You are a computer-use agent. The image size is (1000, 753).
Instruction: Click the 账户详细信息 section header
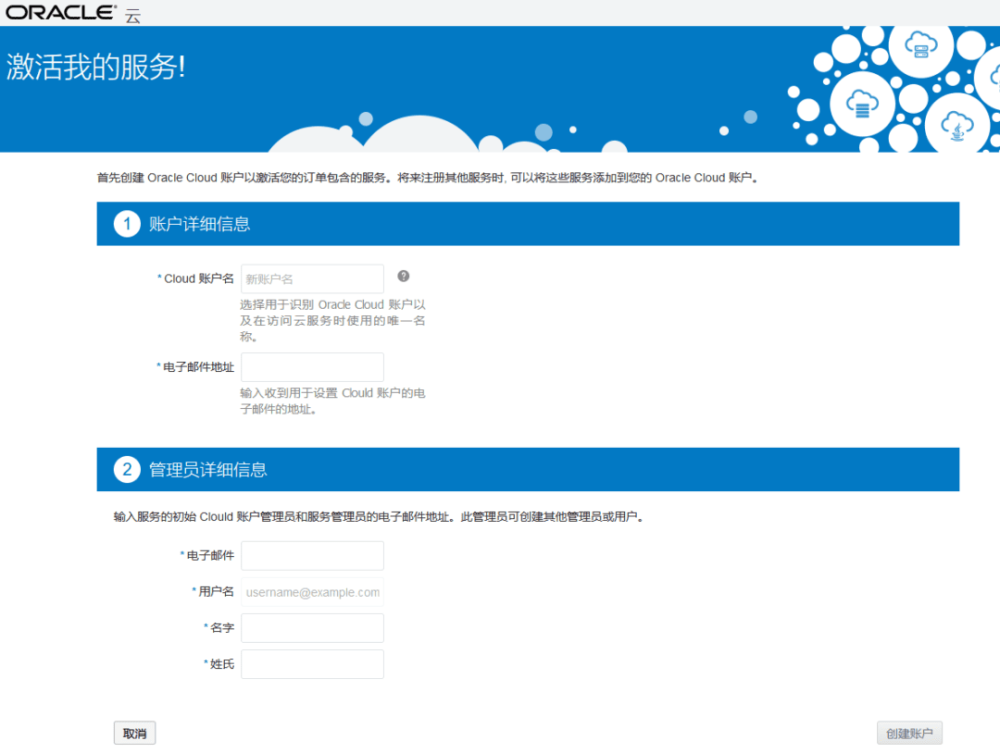(x=528, y=224)
